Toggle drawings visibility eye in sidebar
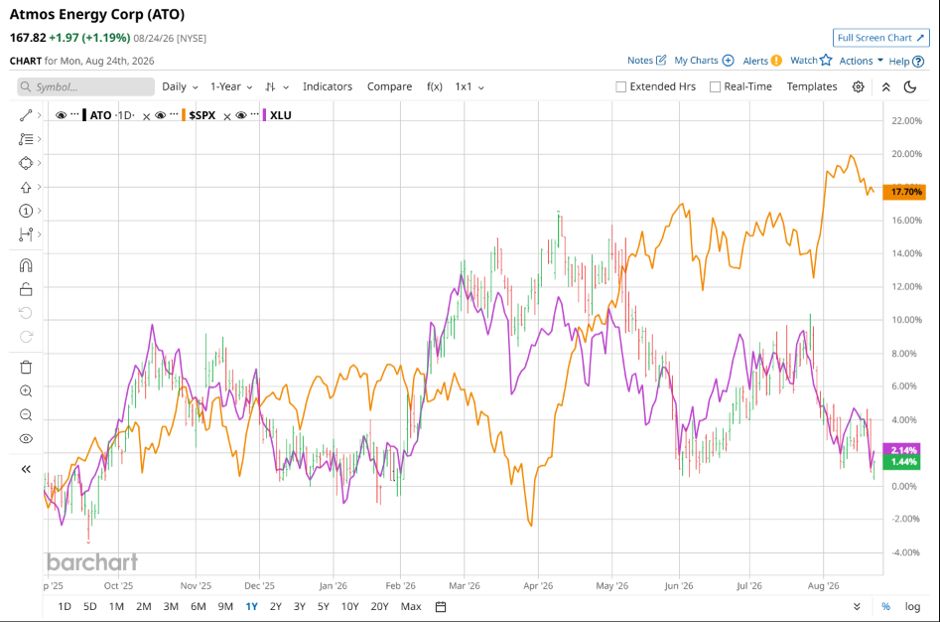Screen dimensions: 940x622 (x=26, y=439)
